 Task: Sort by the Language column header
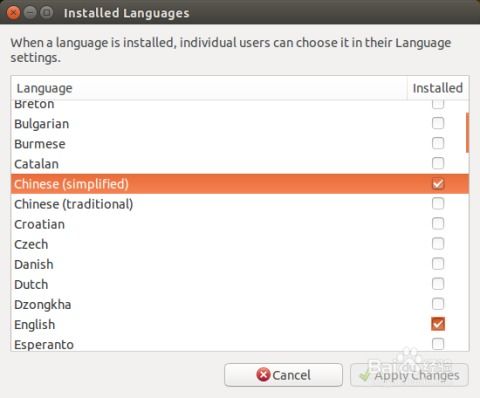coord(209,88)
